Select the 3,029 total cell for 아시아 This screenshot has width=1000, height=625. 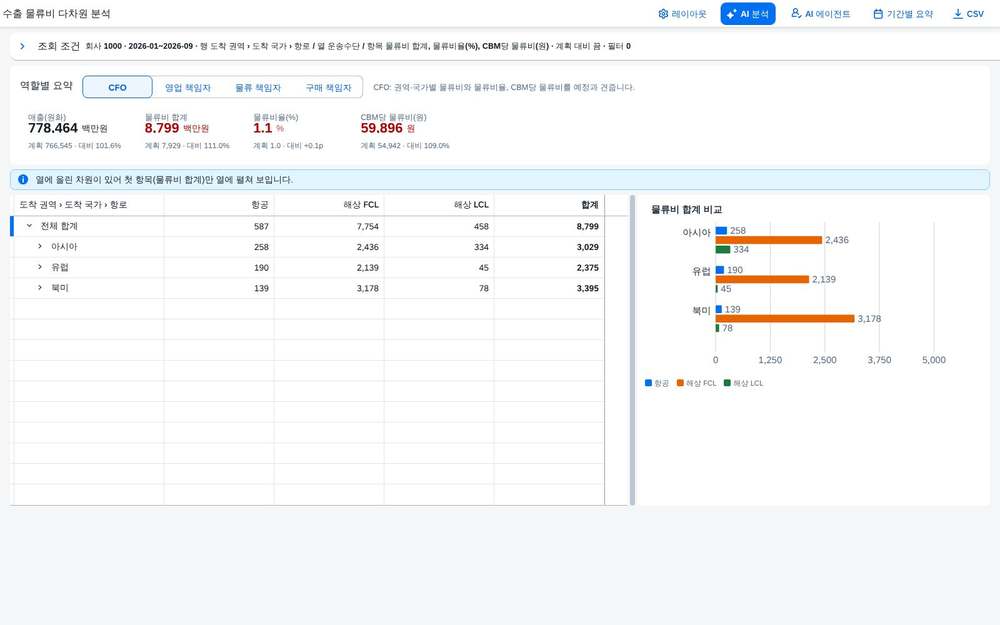[549, 247]
